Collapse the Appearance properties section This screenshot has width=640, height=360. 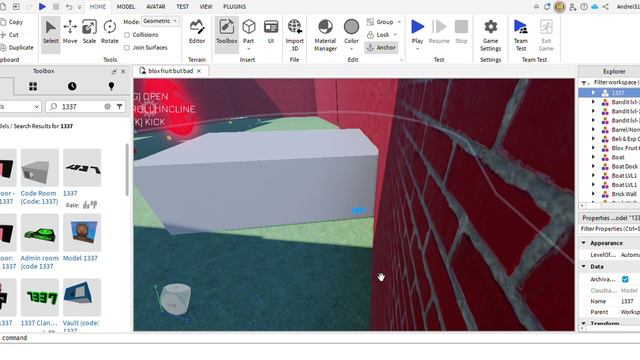pos(584,243)
